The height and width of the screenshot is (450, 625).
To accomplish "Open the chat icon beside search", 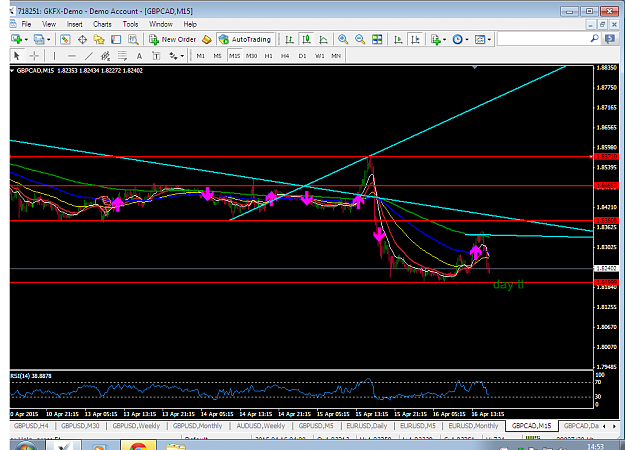I will pyautogui.click(x=610, y=39).
